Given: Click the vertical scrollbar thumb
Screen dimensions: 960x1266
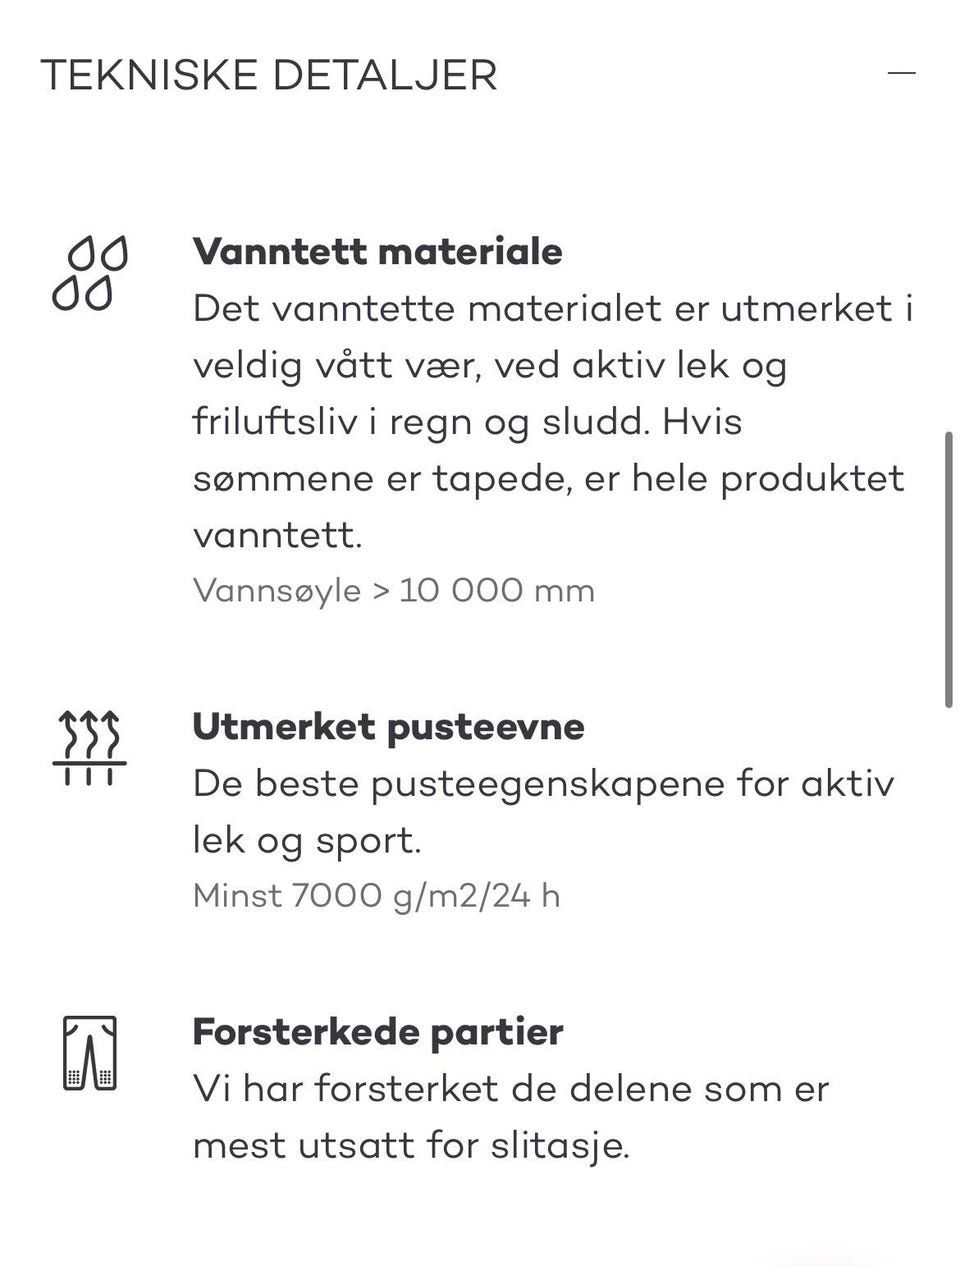Looking at the screenshot, I should tap(948, 570).
